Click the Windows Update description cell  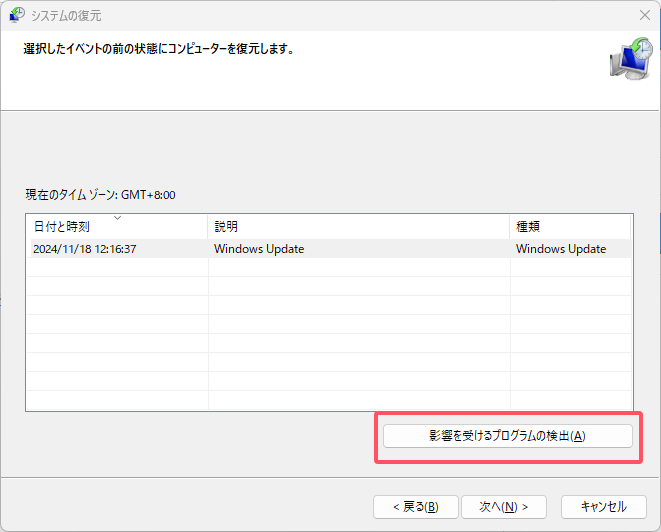pos(259,249)
